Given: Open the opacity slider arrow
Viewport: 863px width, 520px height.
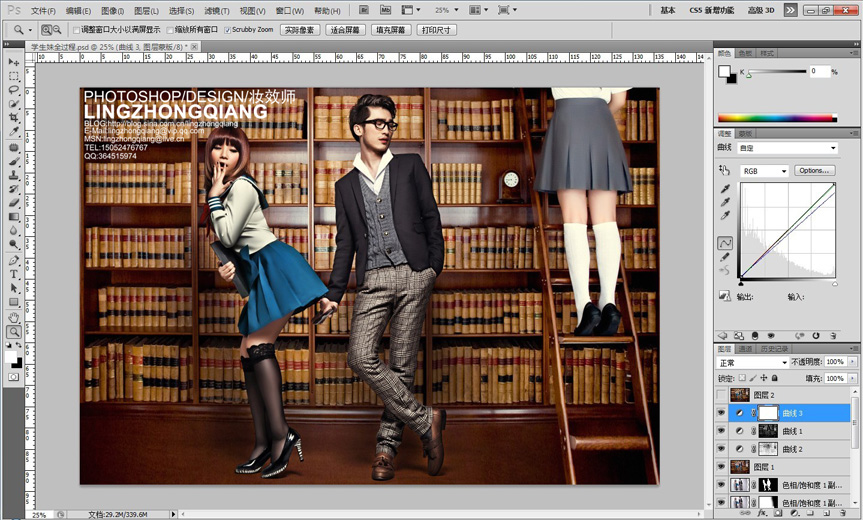Looking at the screenshot, I should point(853,362).
